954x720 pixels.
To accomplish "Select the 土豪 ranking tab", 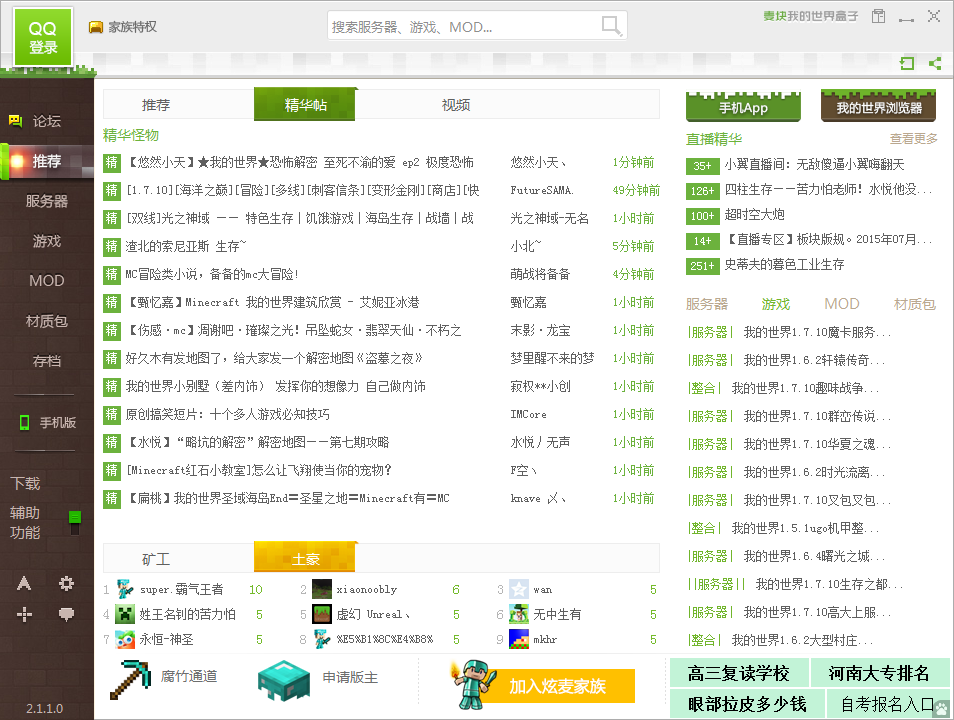I will (x=305, y=557).
